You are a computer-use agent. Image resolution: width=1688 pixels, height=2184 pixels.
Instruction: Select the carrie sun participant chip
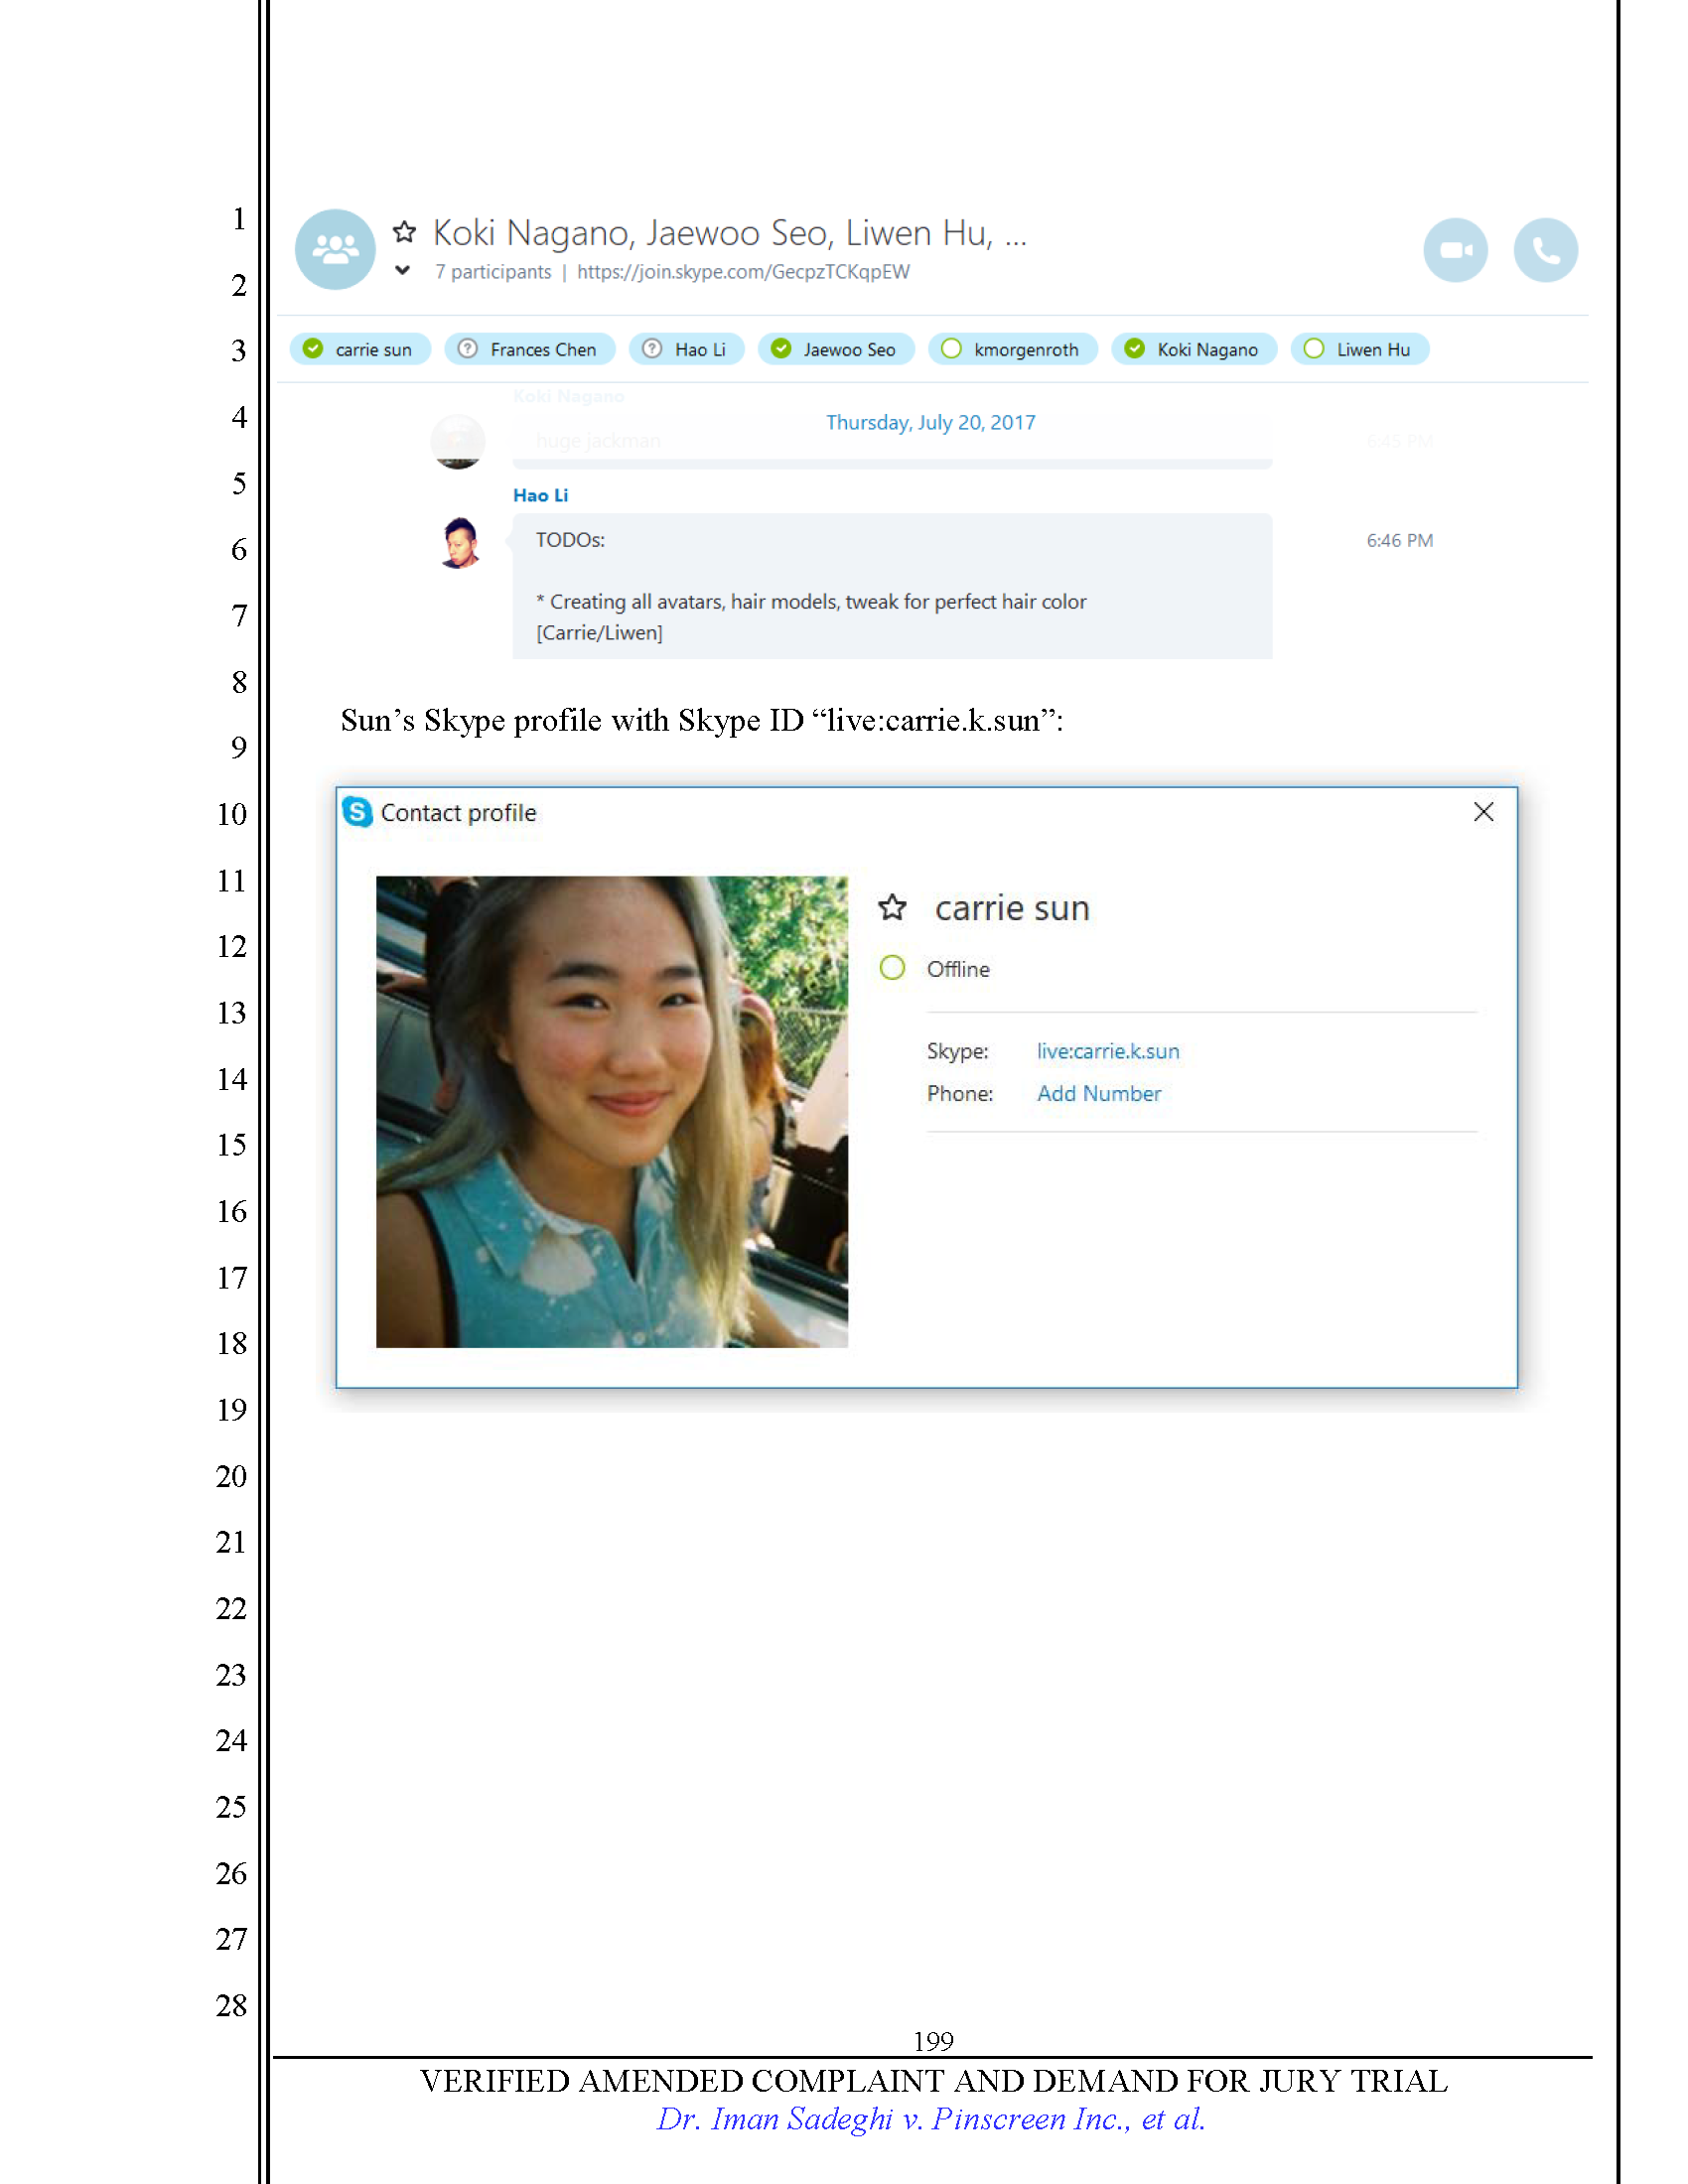click(x=360, y=349)
